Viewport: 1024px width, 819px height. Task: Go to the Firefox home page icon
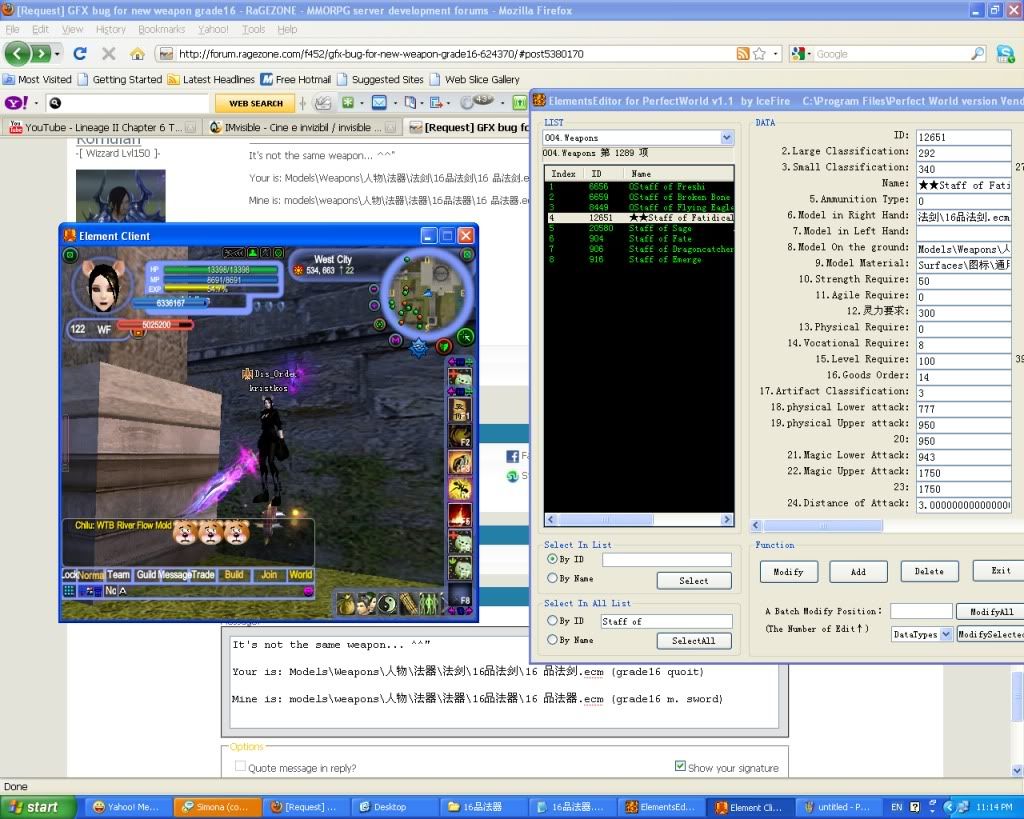click(x=136, y=54)
